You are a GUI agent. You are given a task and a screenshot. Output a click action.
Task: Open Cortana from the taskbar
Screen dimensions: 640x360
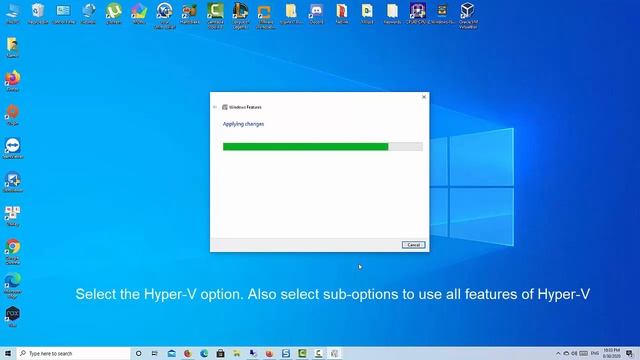(x=138, y=353)
